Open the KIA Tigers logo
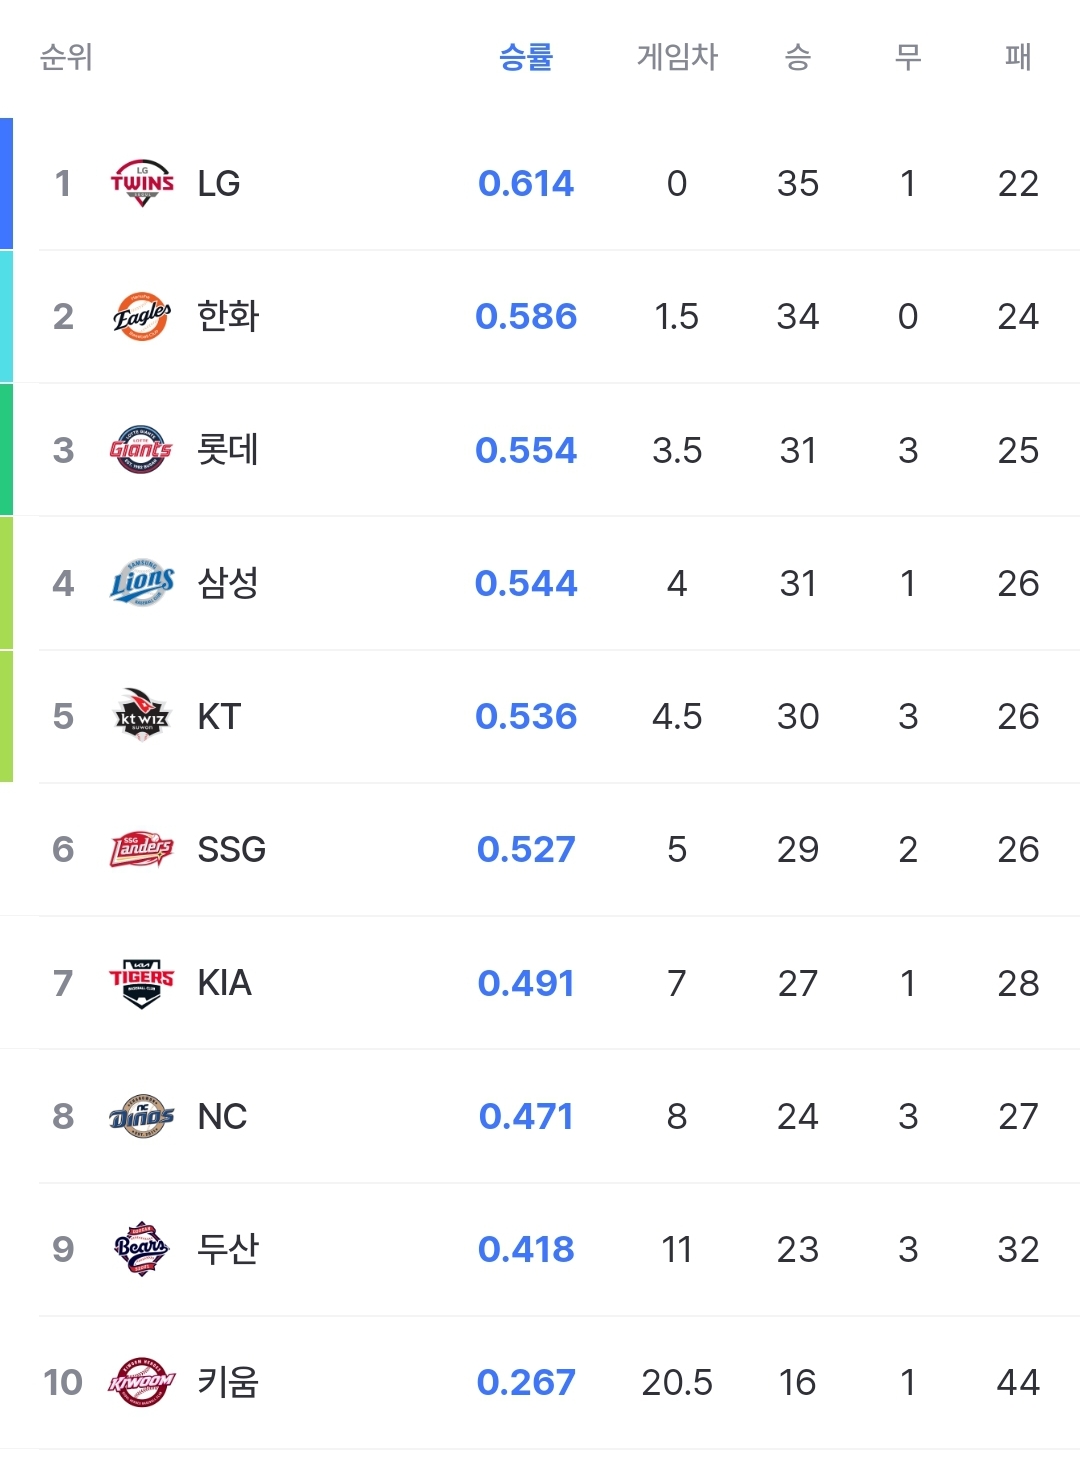Screen dimensions: 1080x1468 click(x=141, y=983)
